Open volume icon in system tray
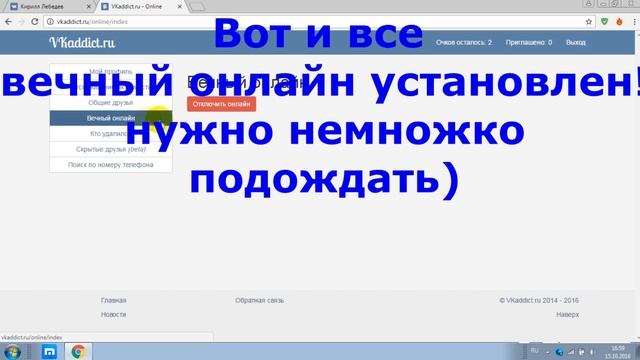This screenshot has height=360, width=640. (x=592, y=352)
